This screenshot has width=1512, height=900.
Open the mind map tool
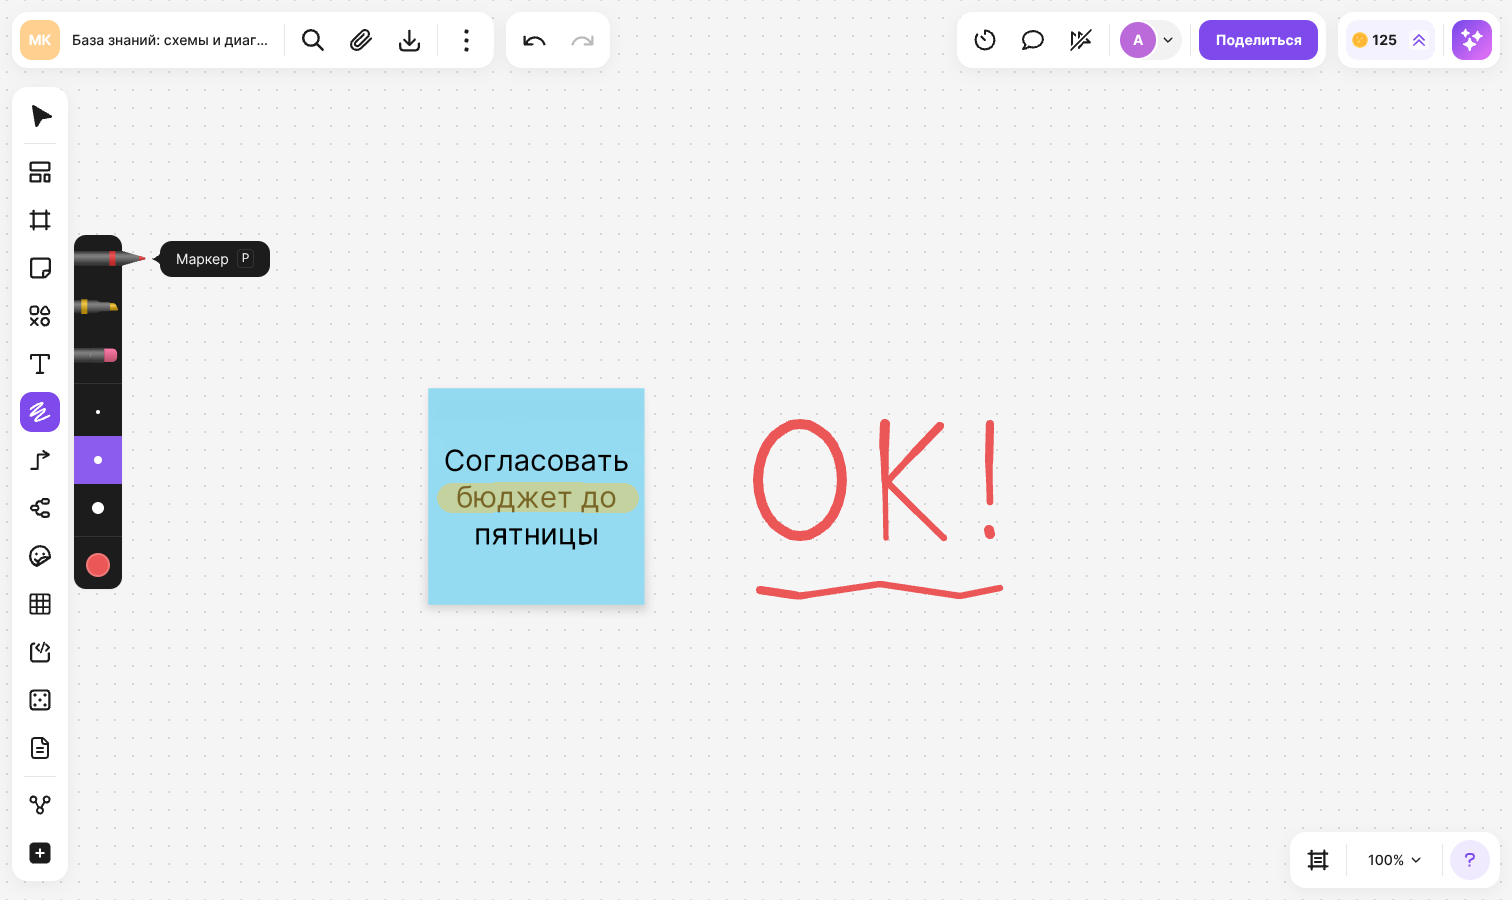[x=40, y=508]
